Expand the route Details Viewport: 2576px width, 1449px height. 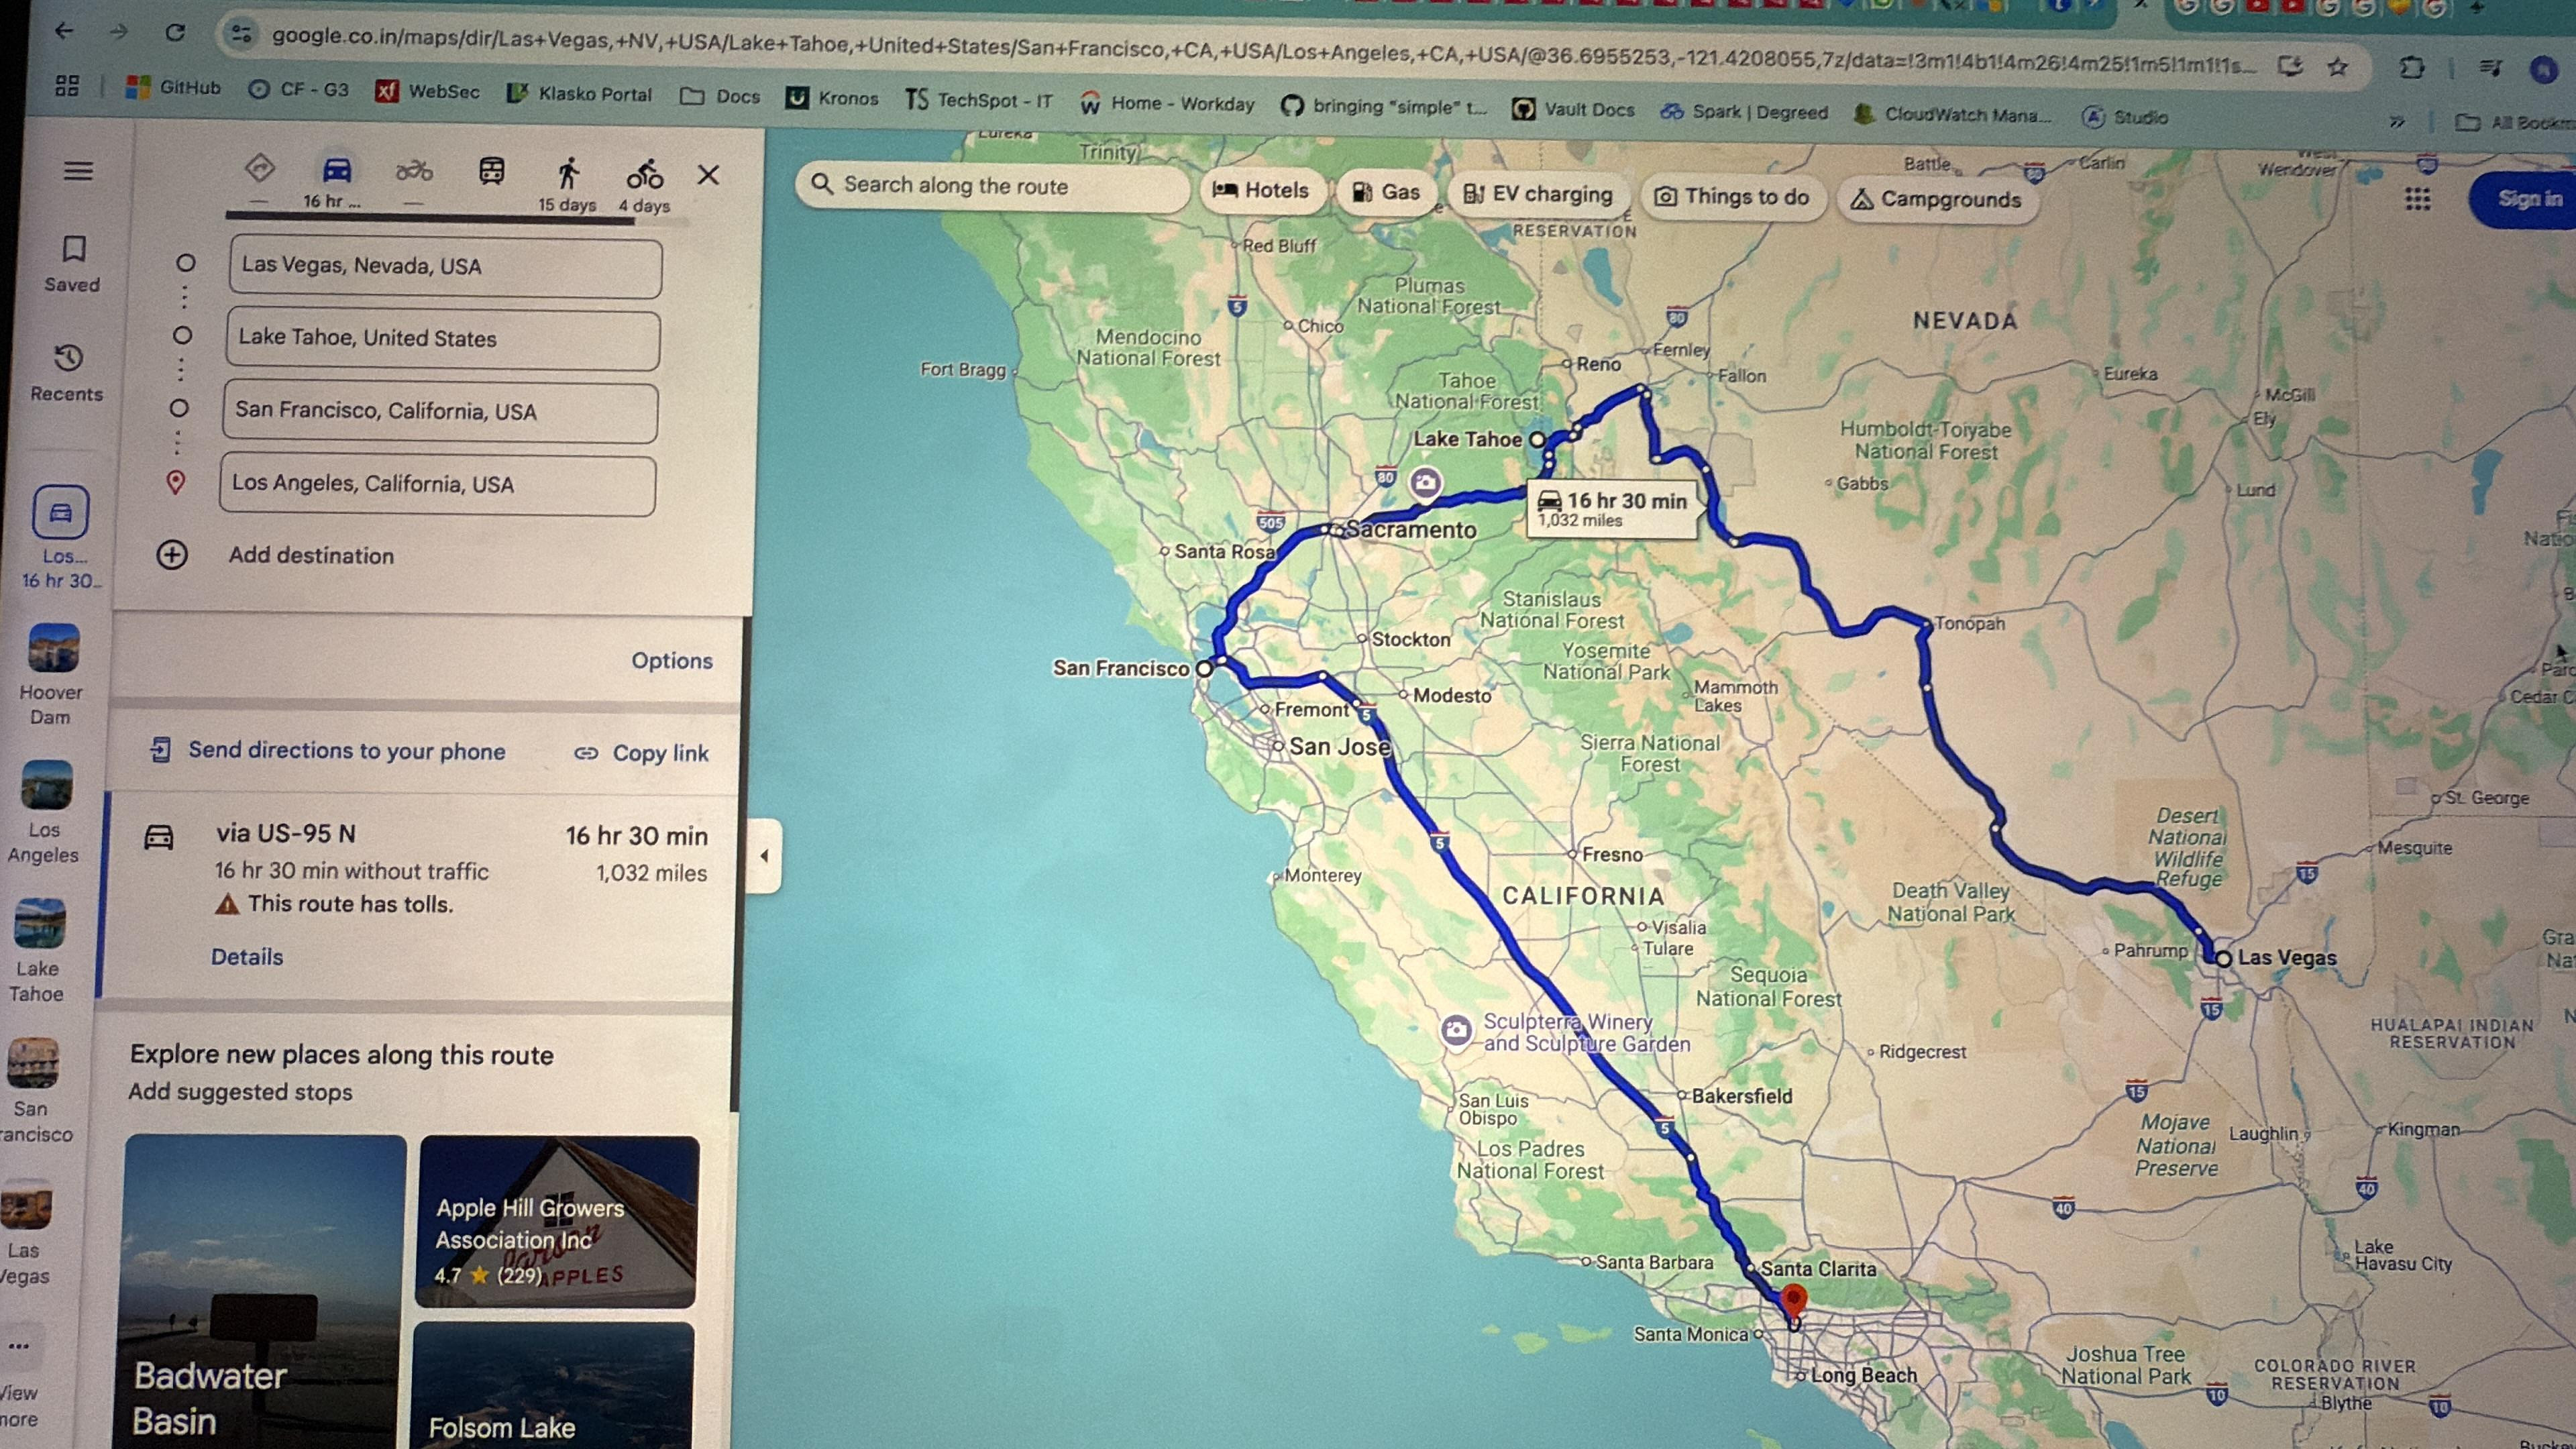[x=247, y=957]
